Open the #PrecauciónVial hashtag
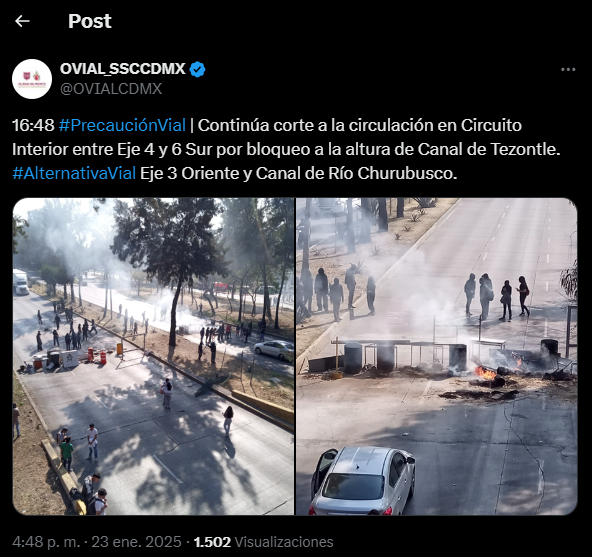 pyautogui.click(x=122, y=125)
